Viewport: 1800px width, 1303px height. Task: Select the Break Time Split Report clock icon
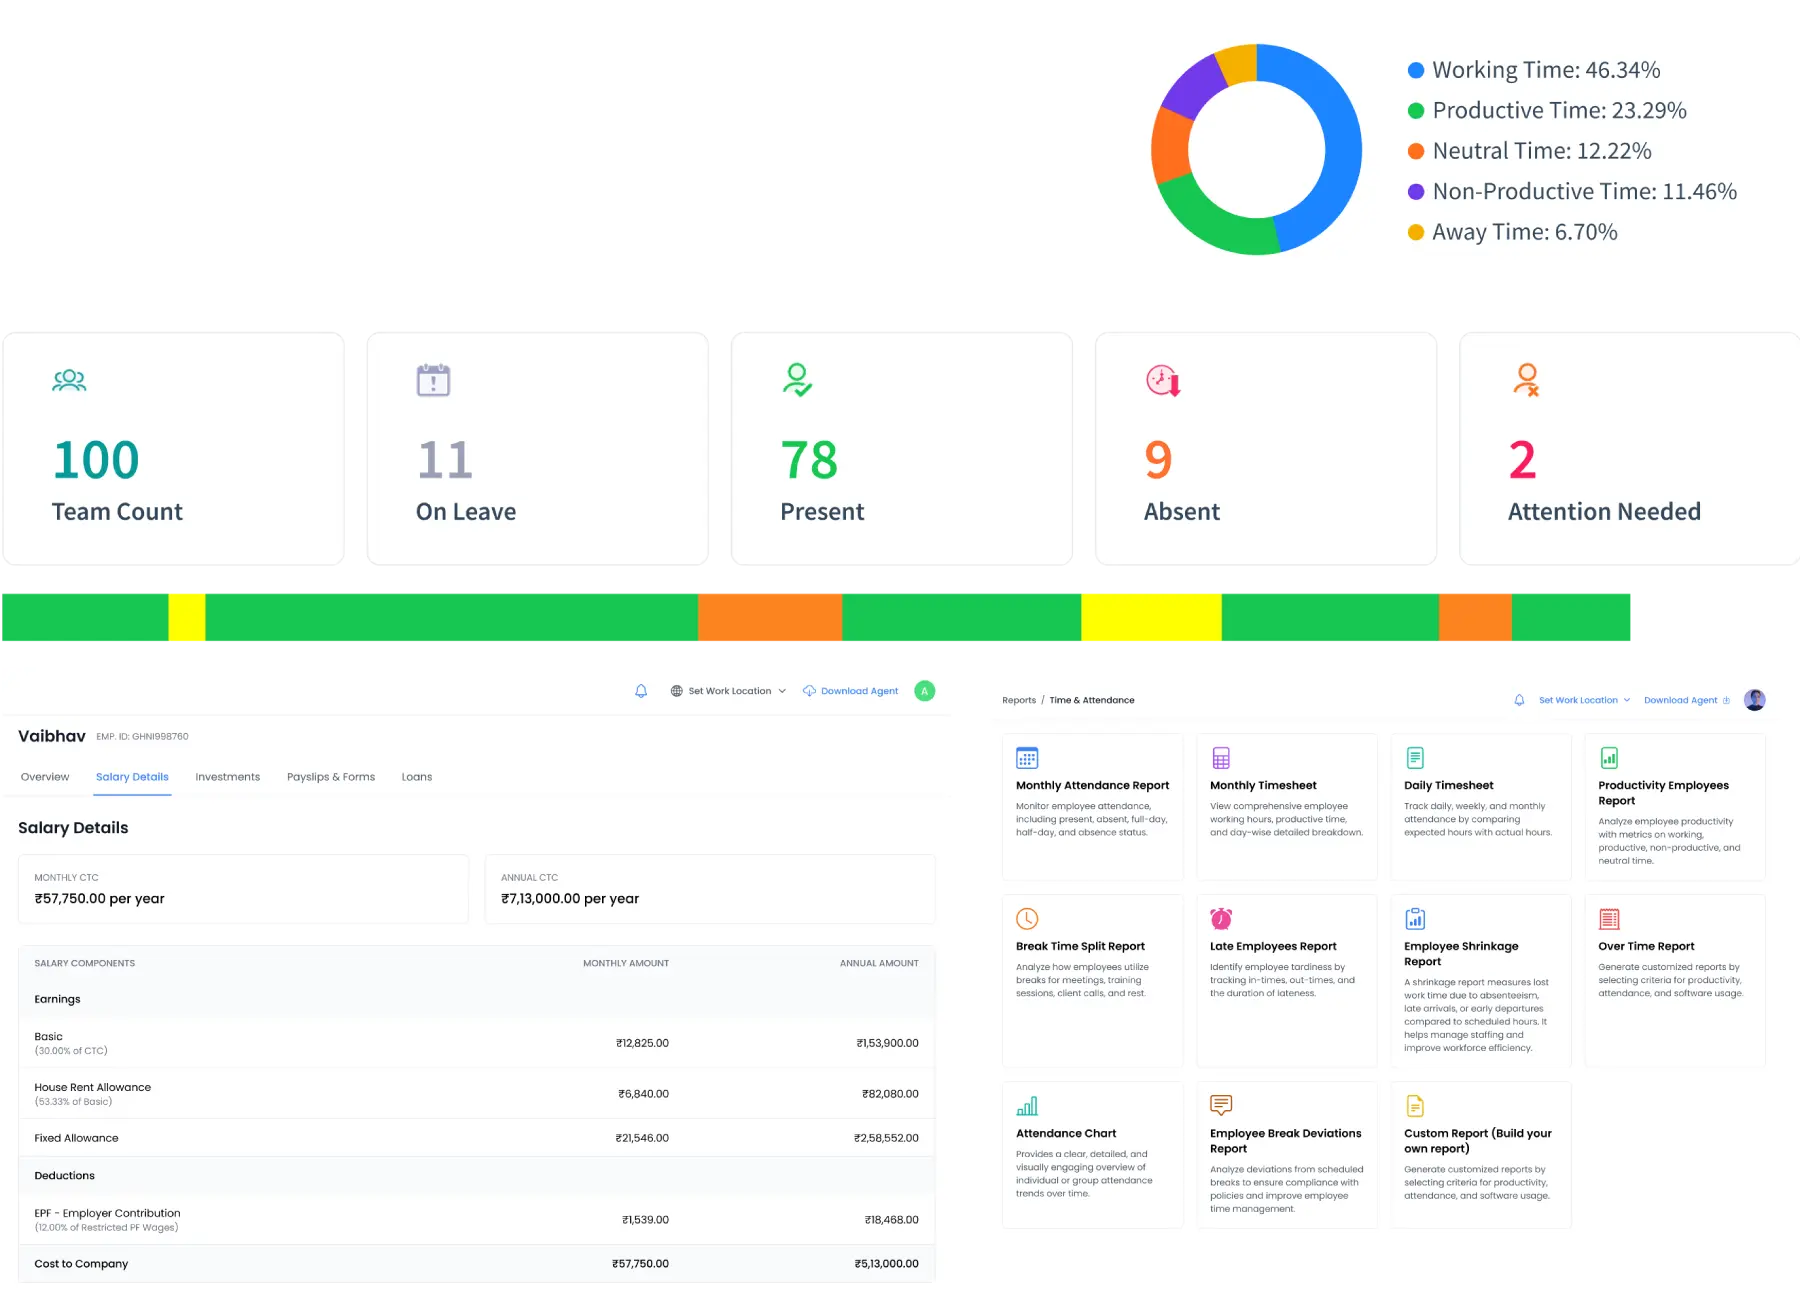[1028, 917]
